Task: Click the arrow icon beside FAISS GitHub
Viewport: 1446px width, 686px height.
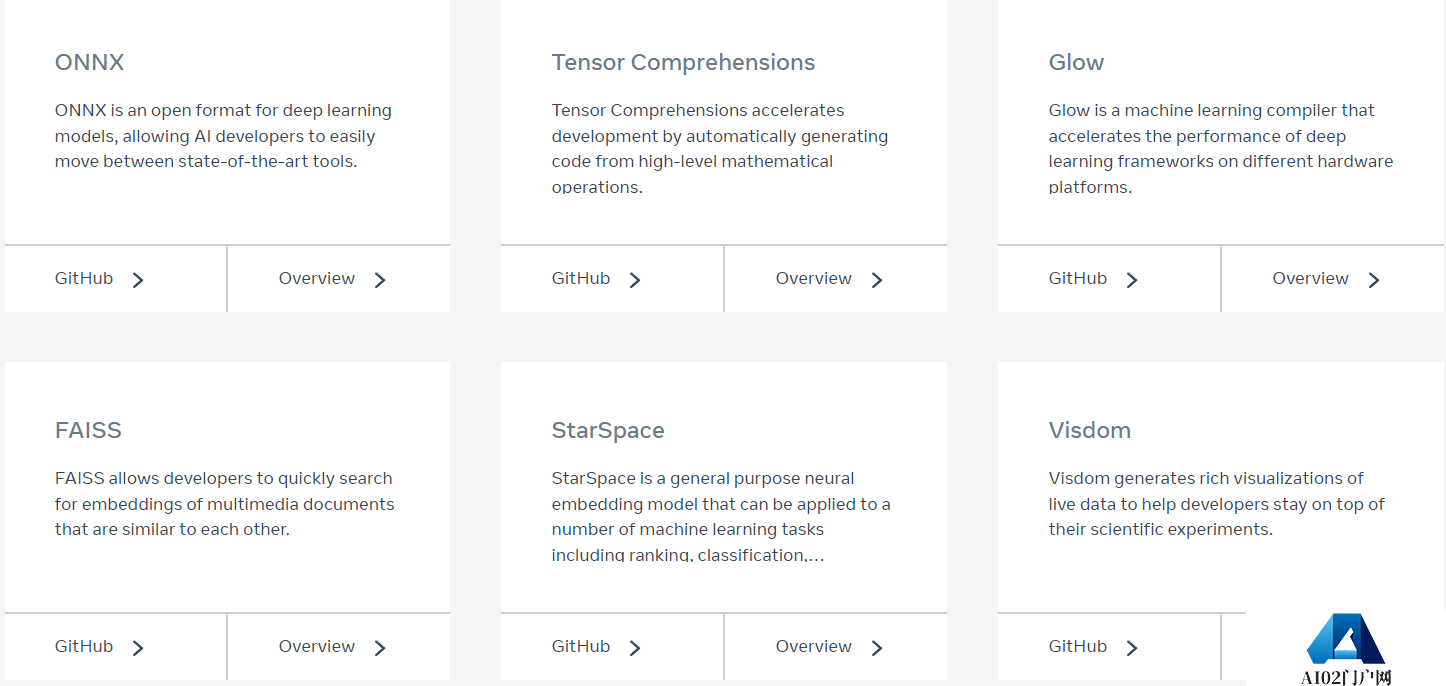Action: click(138, 648)
